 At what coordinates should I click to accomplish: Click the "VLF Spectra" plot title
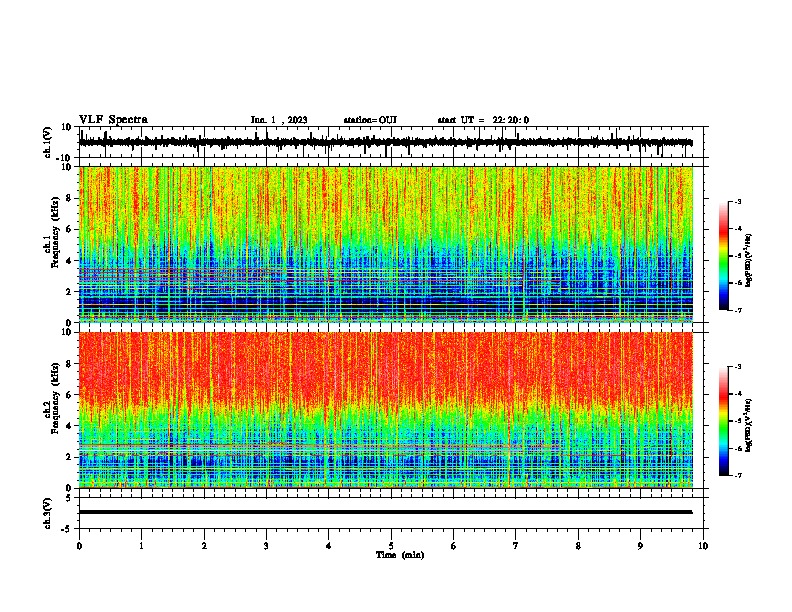pos(113,120)
